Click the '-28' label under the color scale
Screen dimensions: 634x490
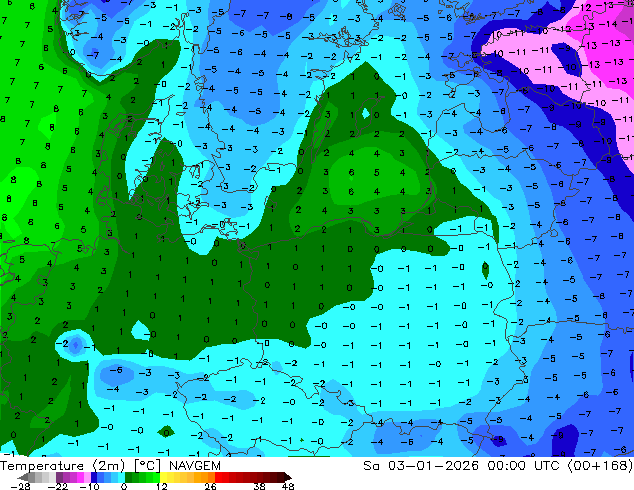pyautogui.click(x=21, y=486)
